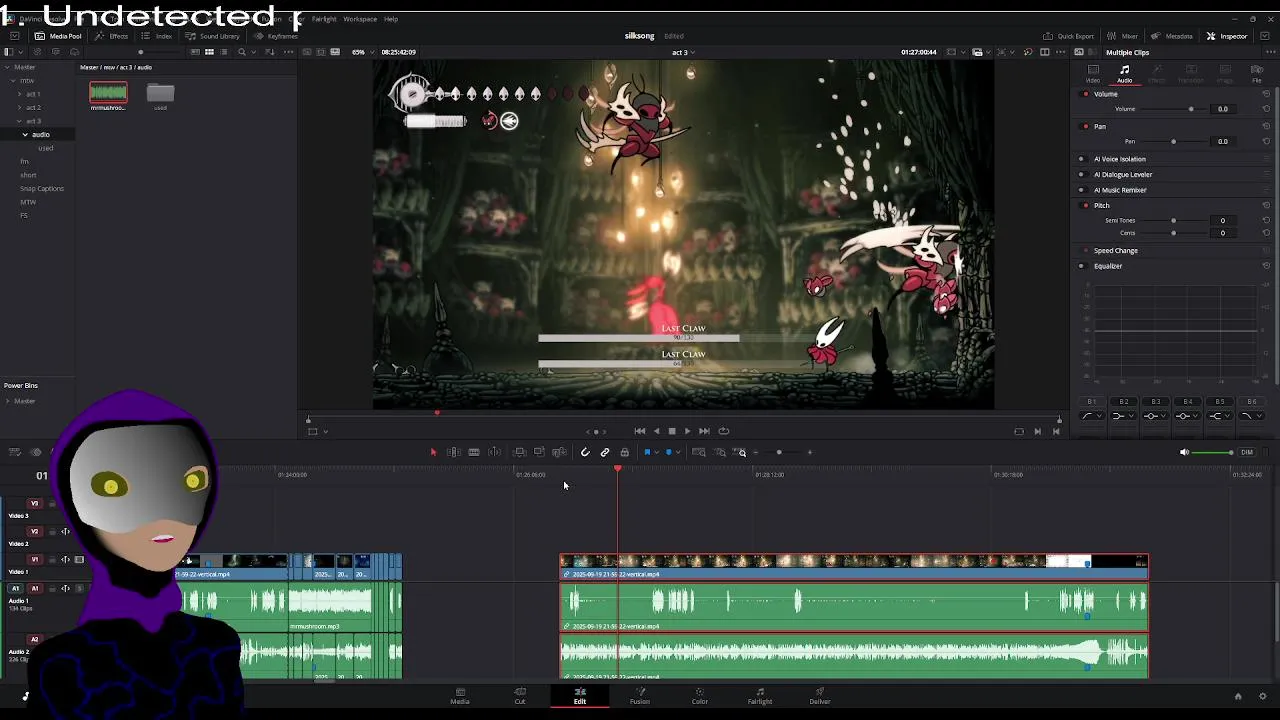
Task: Enable AI Dialogue Leveler
Action: tap(1081, 174)
